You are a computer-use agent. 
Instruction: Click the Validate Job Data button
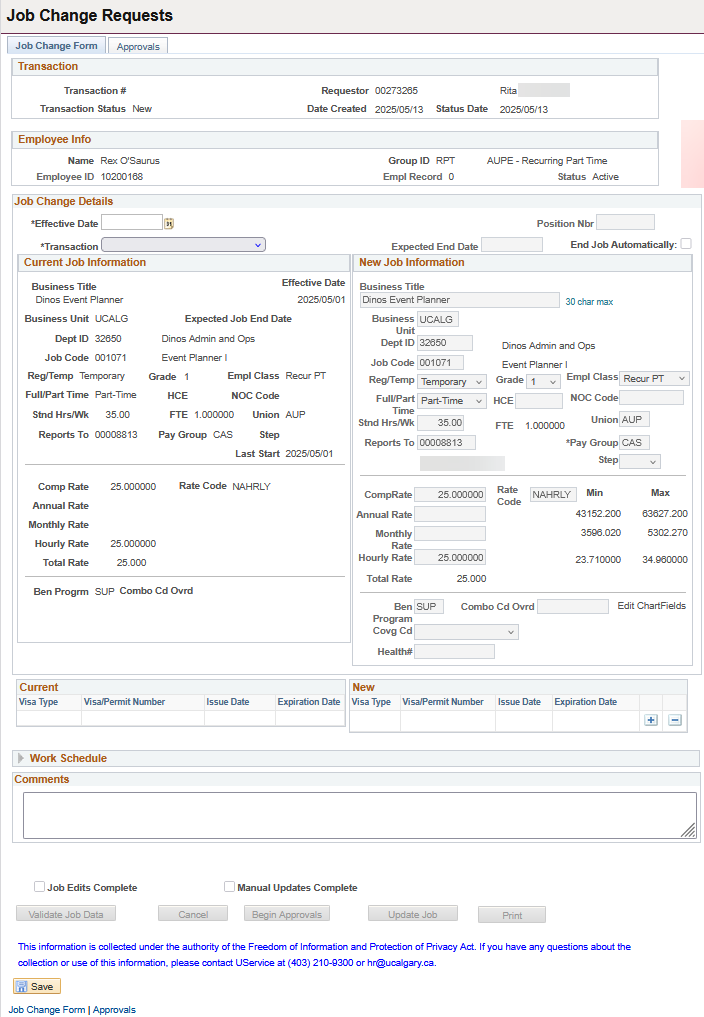pos(66,915)
